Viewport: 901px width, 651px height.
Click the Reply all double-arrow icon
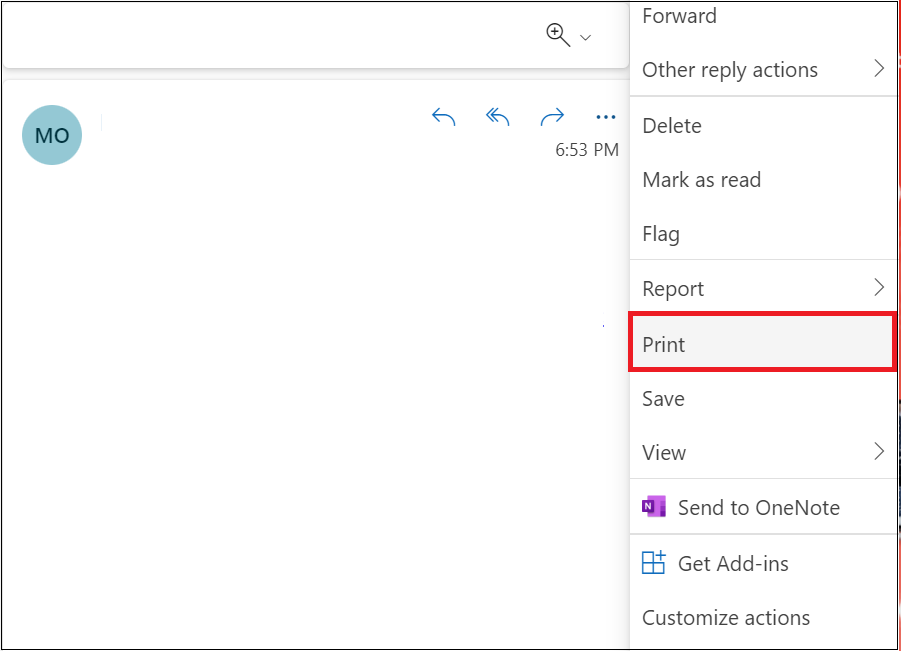click(x=498, y=117)
